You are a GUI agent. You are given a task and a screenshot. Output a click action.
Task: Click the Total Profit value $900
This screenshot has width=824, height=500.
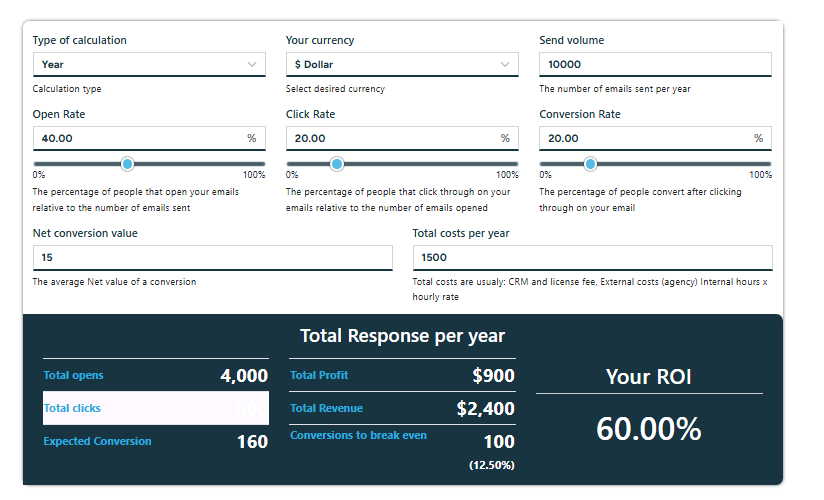tap(493, 376)
